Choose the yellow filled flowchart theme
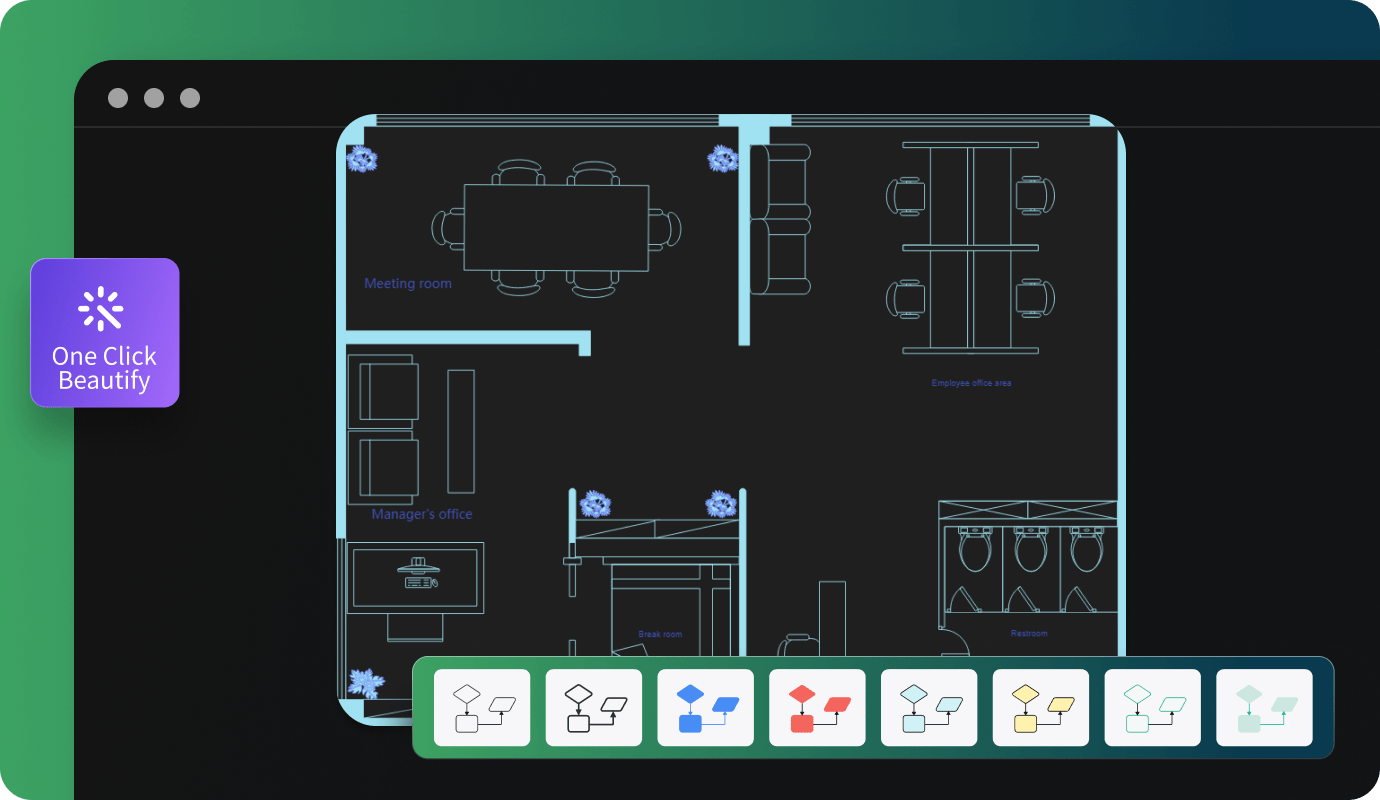Screen dimensions: 1380x800 (x=1041, y=708)
